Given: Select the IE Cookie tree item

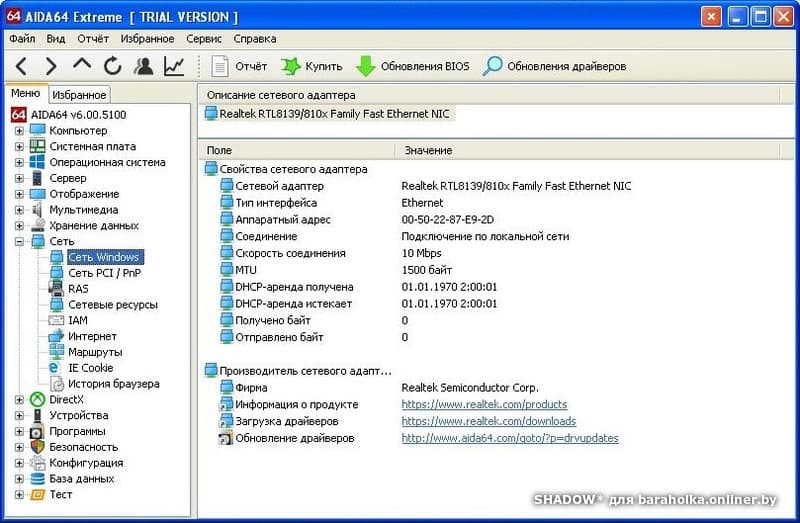Looking at the screenshot, I should pyautogui.click(x=90, y=368).
